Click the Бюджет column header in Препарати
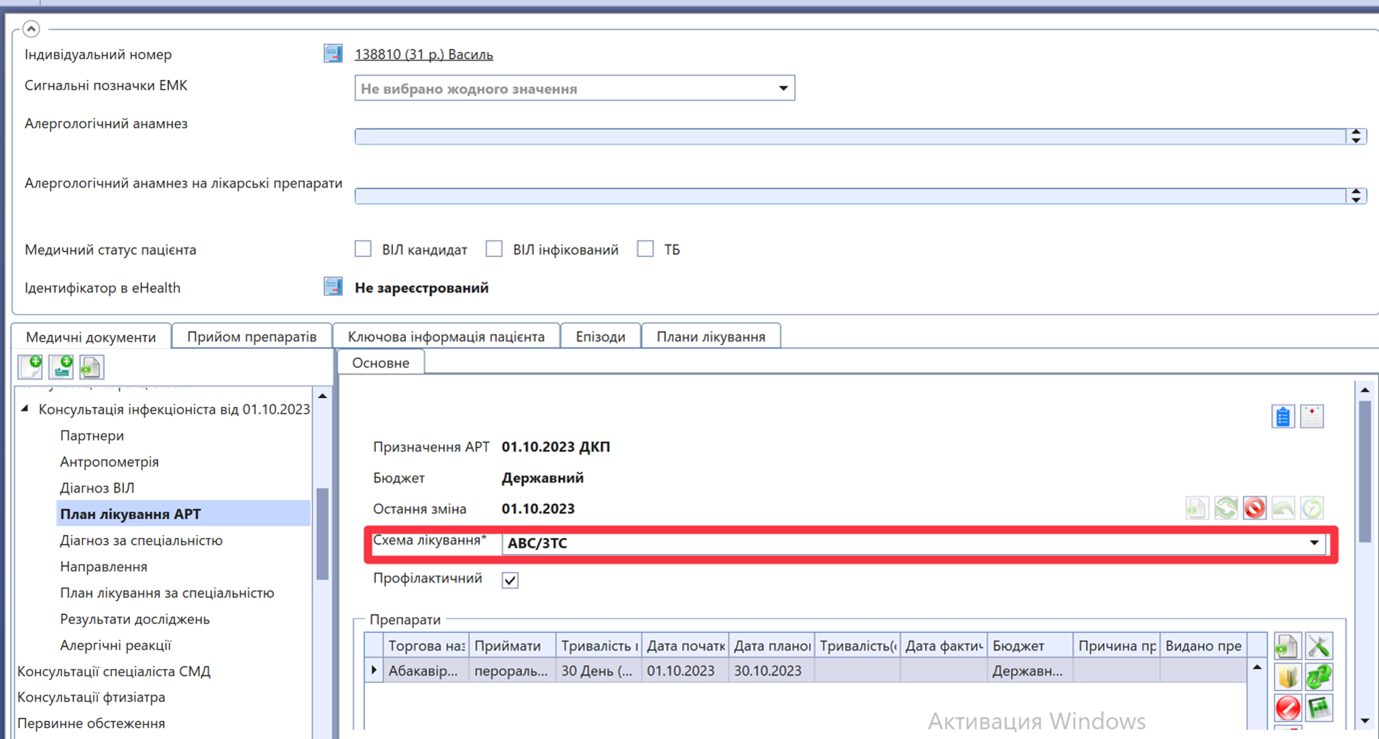The width and height of the screenshot is (1379, 739). coord(1030,646)
